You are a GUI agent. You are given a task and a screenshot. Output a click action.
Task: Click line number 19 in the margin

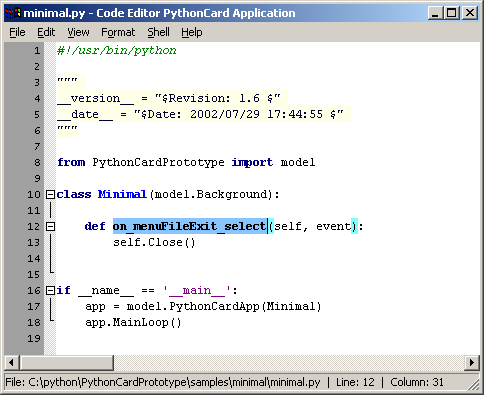(34, 338)
